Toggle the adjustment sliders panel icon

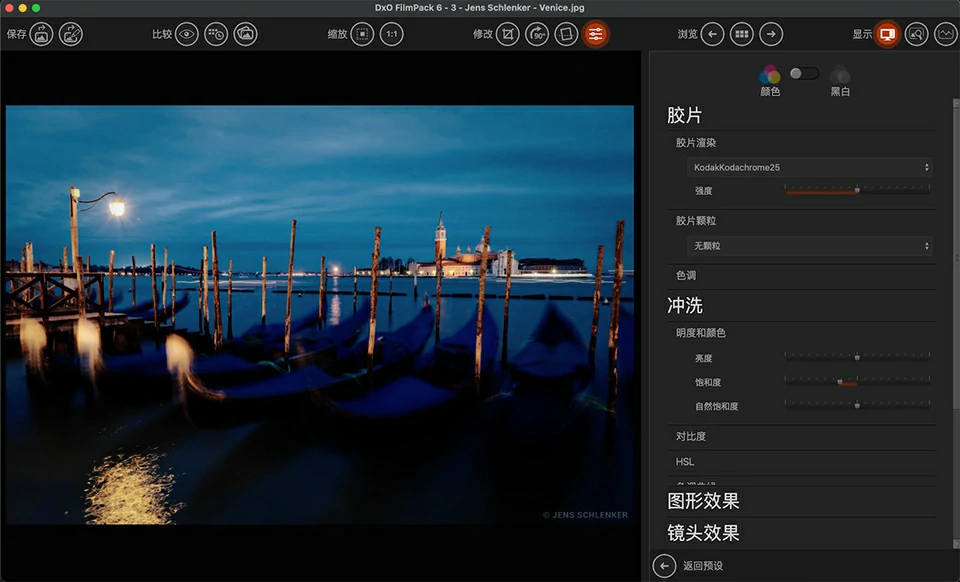tap(596, 34)
